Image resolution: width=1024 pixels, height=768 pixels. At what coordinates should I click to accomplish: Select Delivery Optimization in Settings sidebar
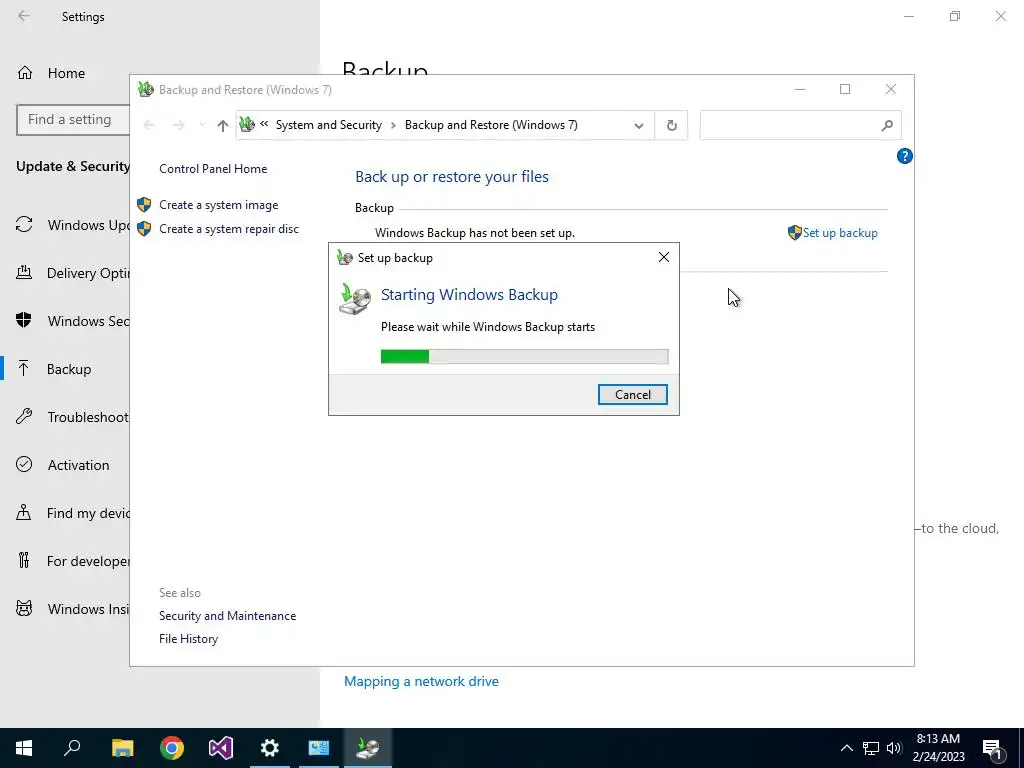pos(65,273)
